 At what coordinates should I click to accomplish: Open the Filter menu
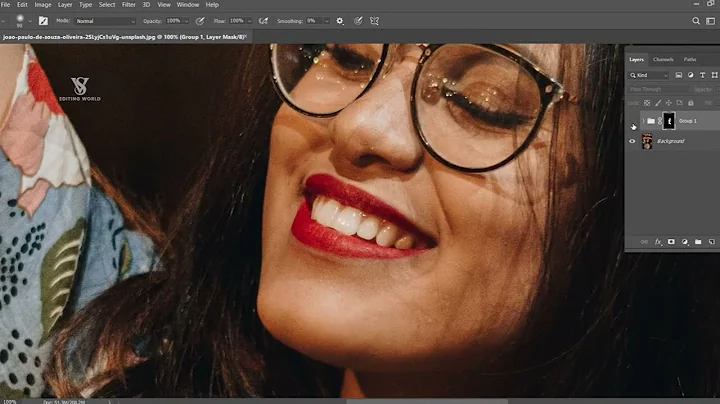coord(129,5)
